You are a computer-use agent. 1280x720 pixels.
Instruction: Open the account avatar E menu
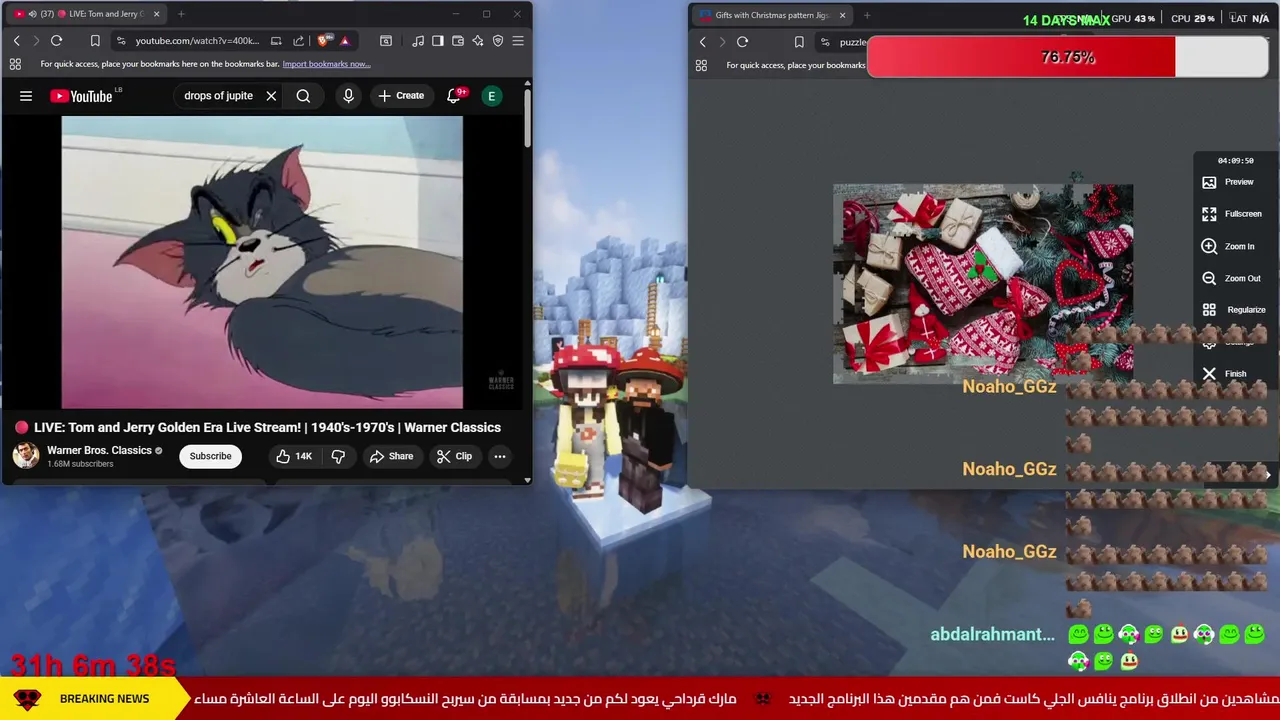(491, 96)
